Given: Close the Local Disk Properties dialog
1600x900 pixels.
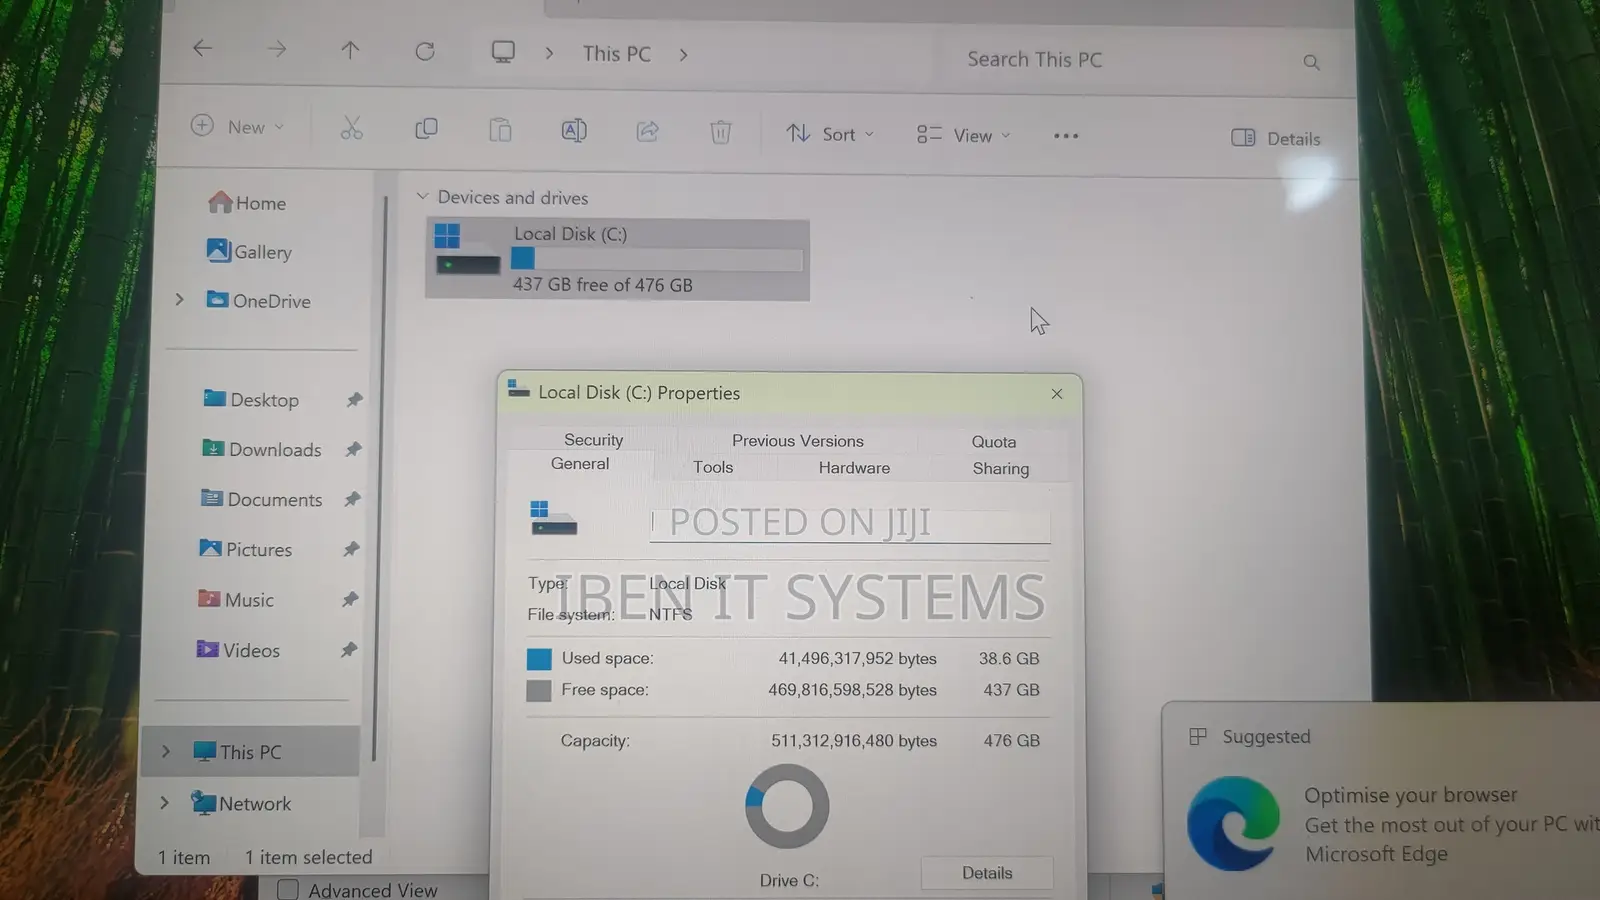Looking at the screenshot, I should click(x=1057, y=394).
